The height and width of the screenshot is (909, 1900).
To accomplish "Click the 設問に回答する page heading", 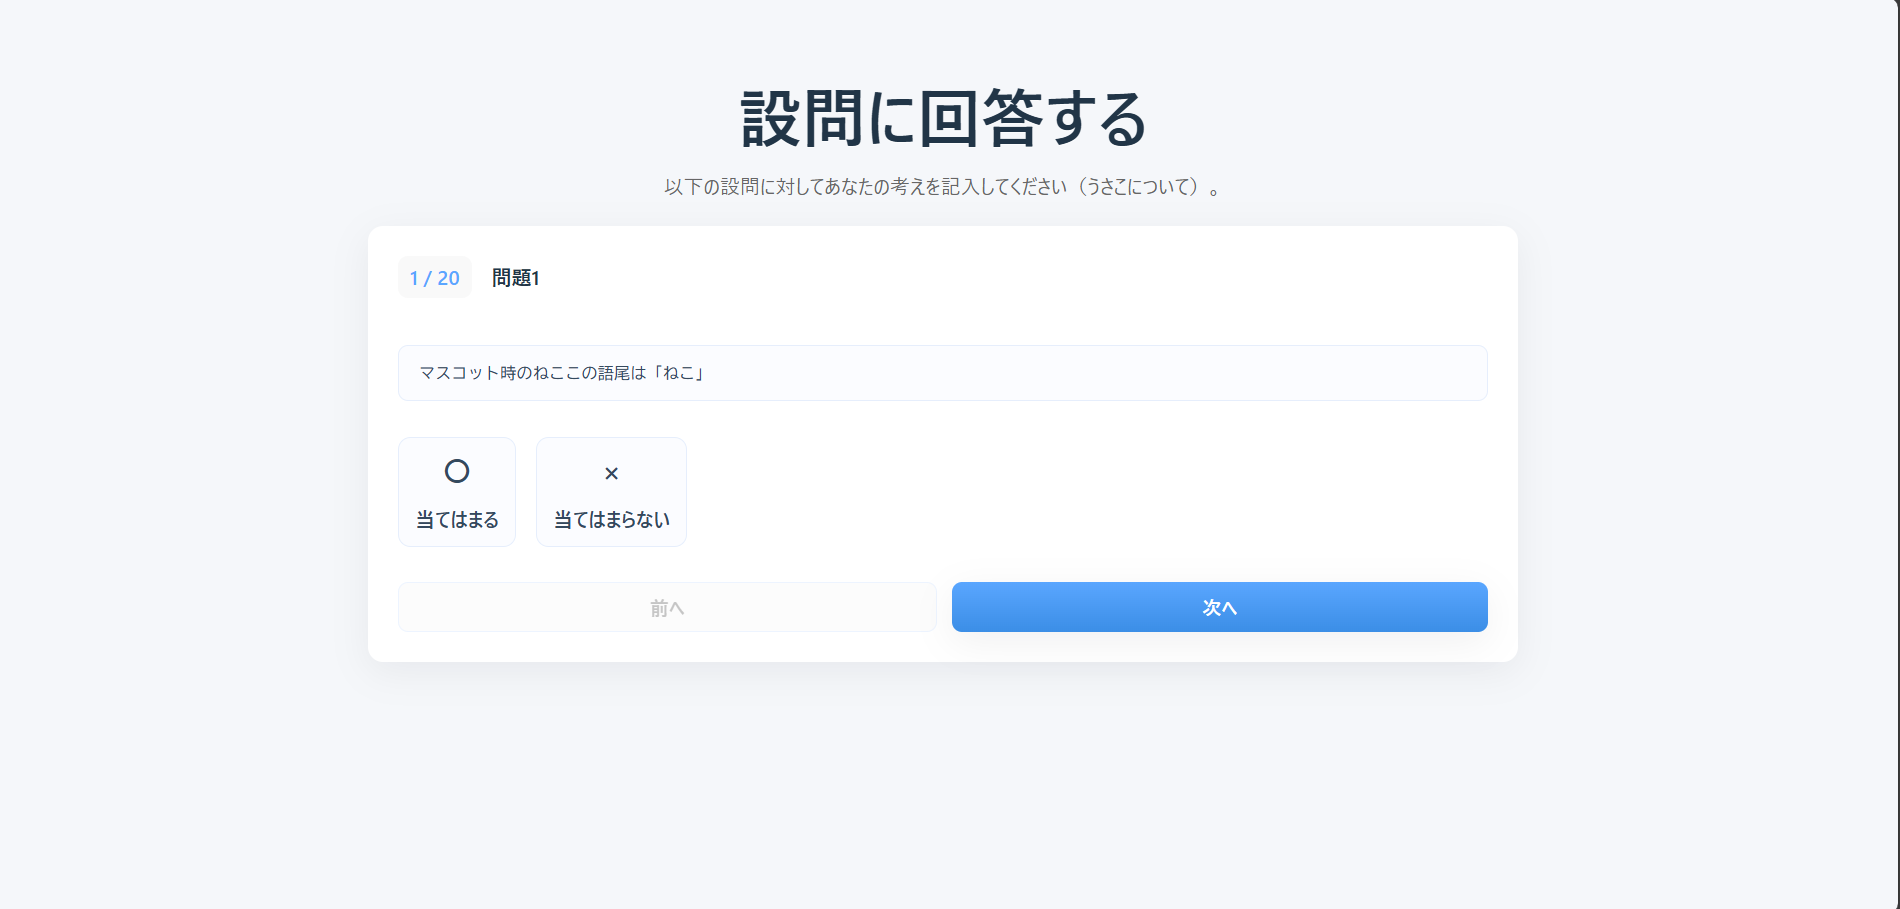I will [943, 119].
